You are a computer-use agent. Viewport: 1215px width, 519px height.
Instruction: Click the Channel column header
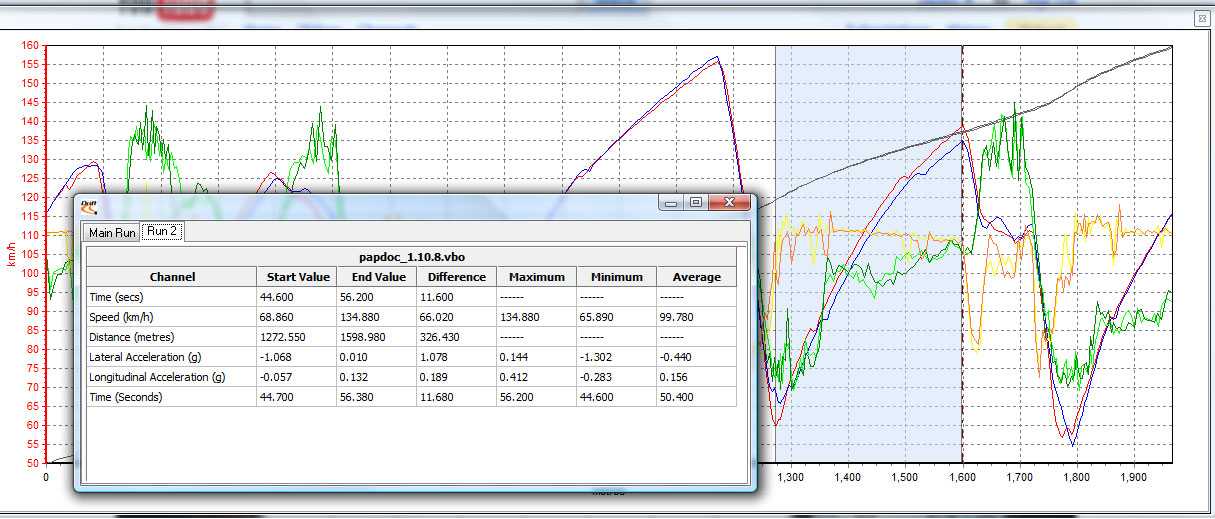point(172,277)
